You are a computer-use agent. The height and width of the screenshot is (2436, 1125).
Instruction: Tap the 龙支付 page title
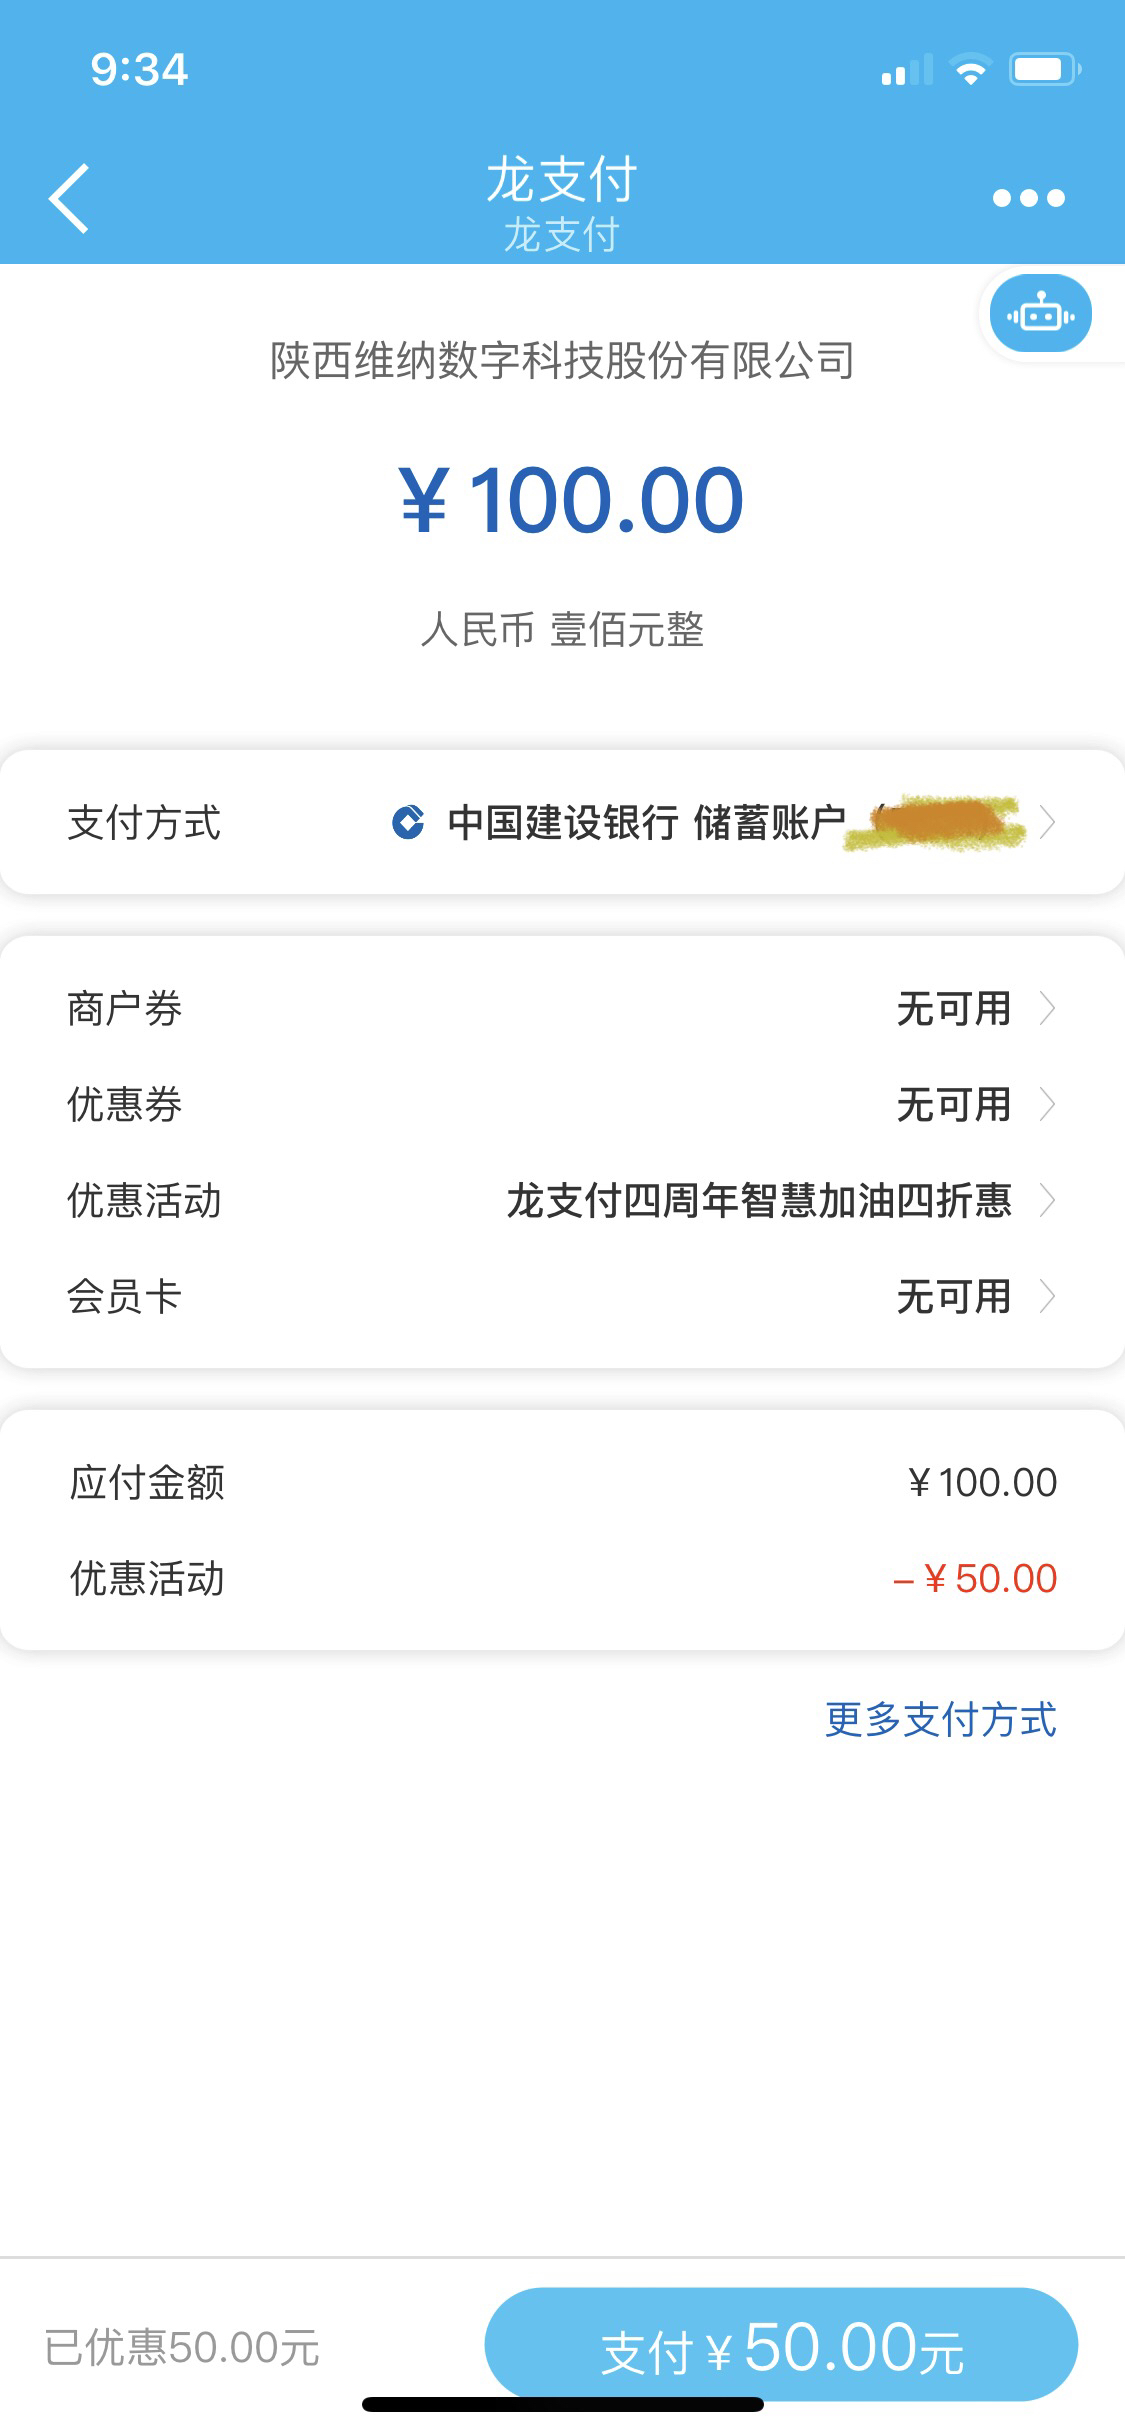tap(562, 180)
